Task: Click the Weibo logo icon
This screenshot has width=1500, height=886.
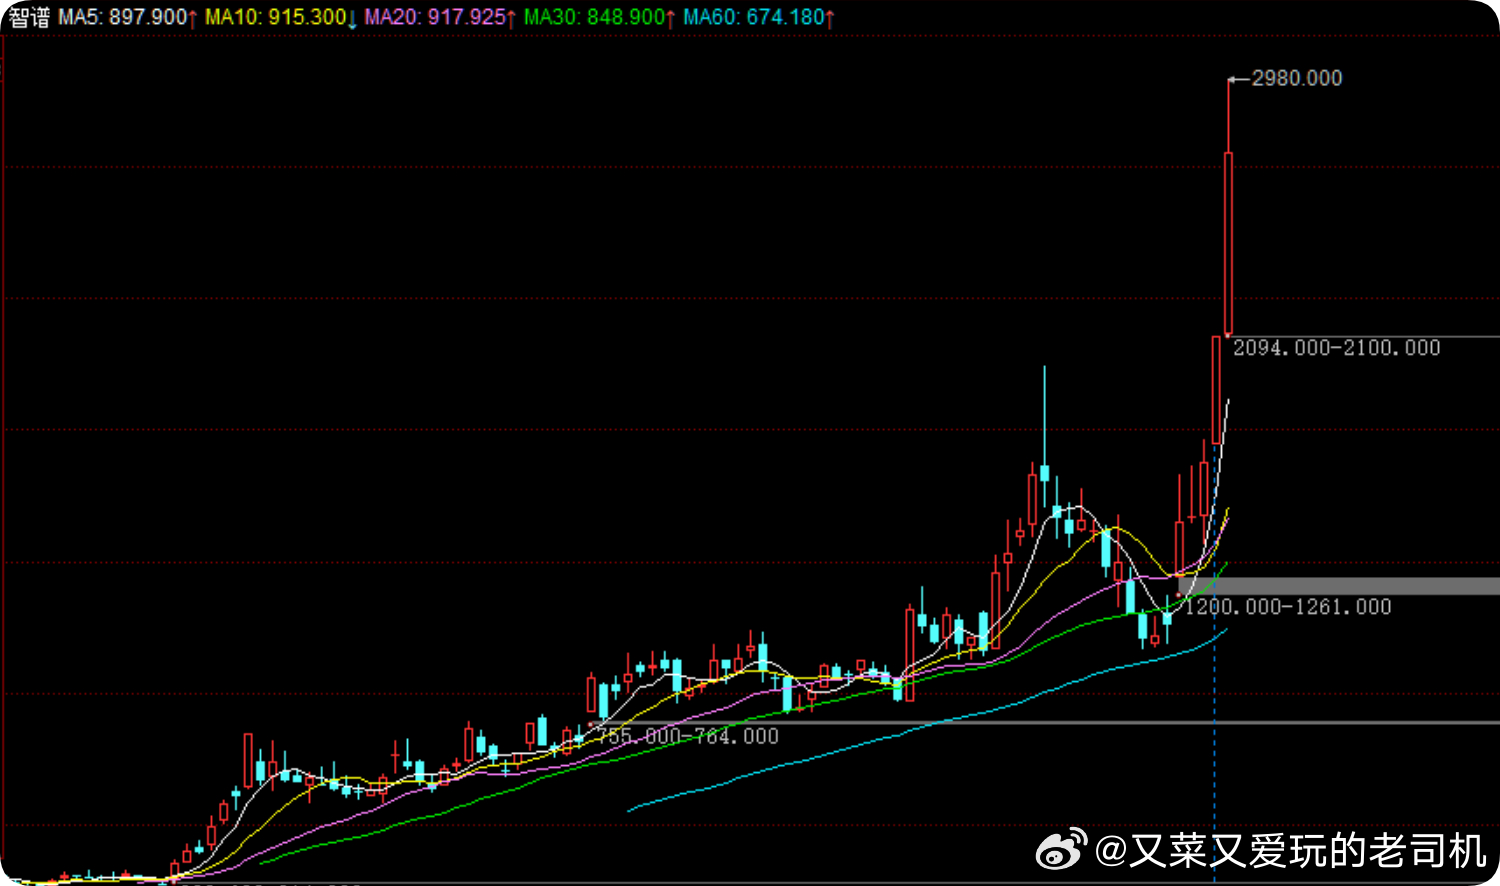Action: point(1061,850)
